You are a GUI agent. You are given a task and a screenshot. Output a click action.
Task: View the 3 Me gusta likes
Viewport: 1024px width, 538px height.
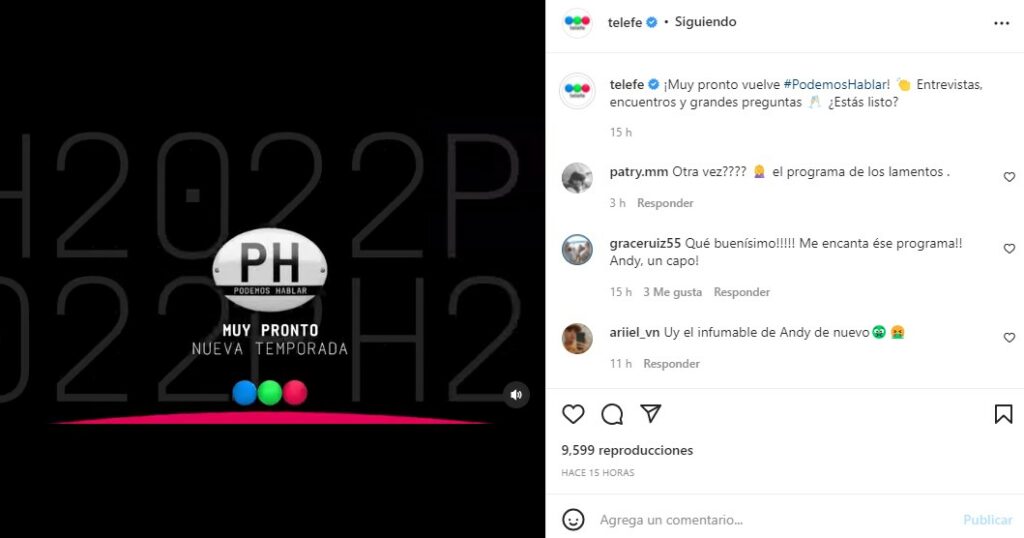tap(673, 292)
